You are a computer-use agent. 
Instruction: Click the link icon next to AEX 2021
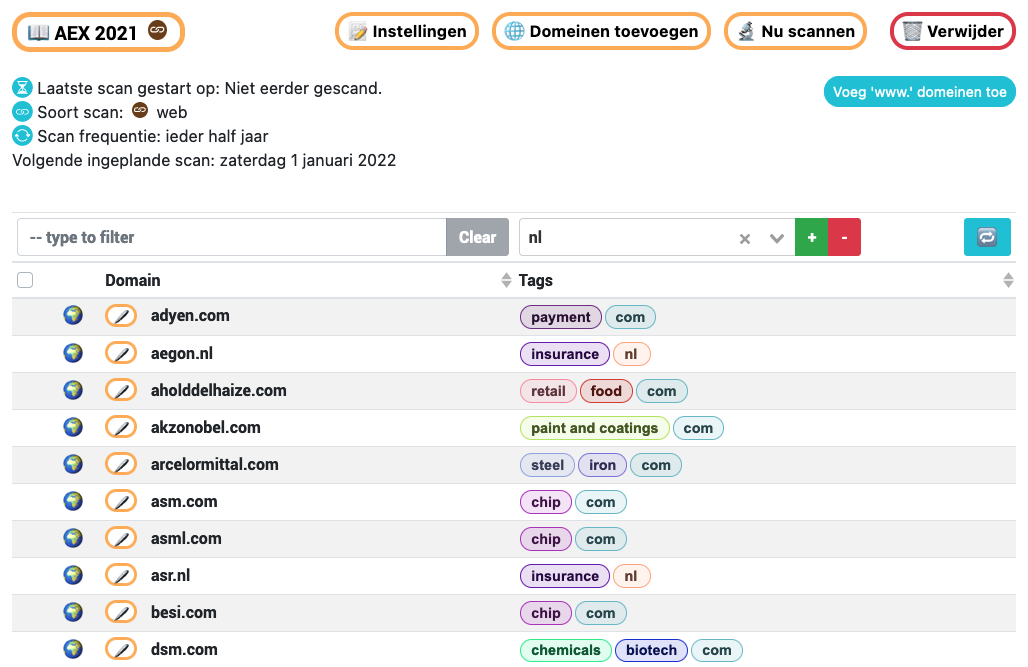157,30
